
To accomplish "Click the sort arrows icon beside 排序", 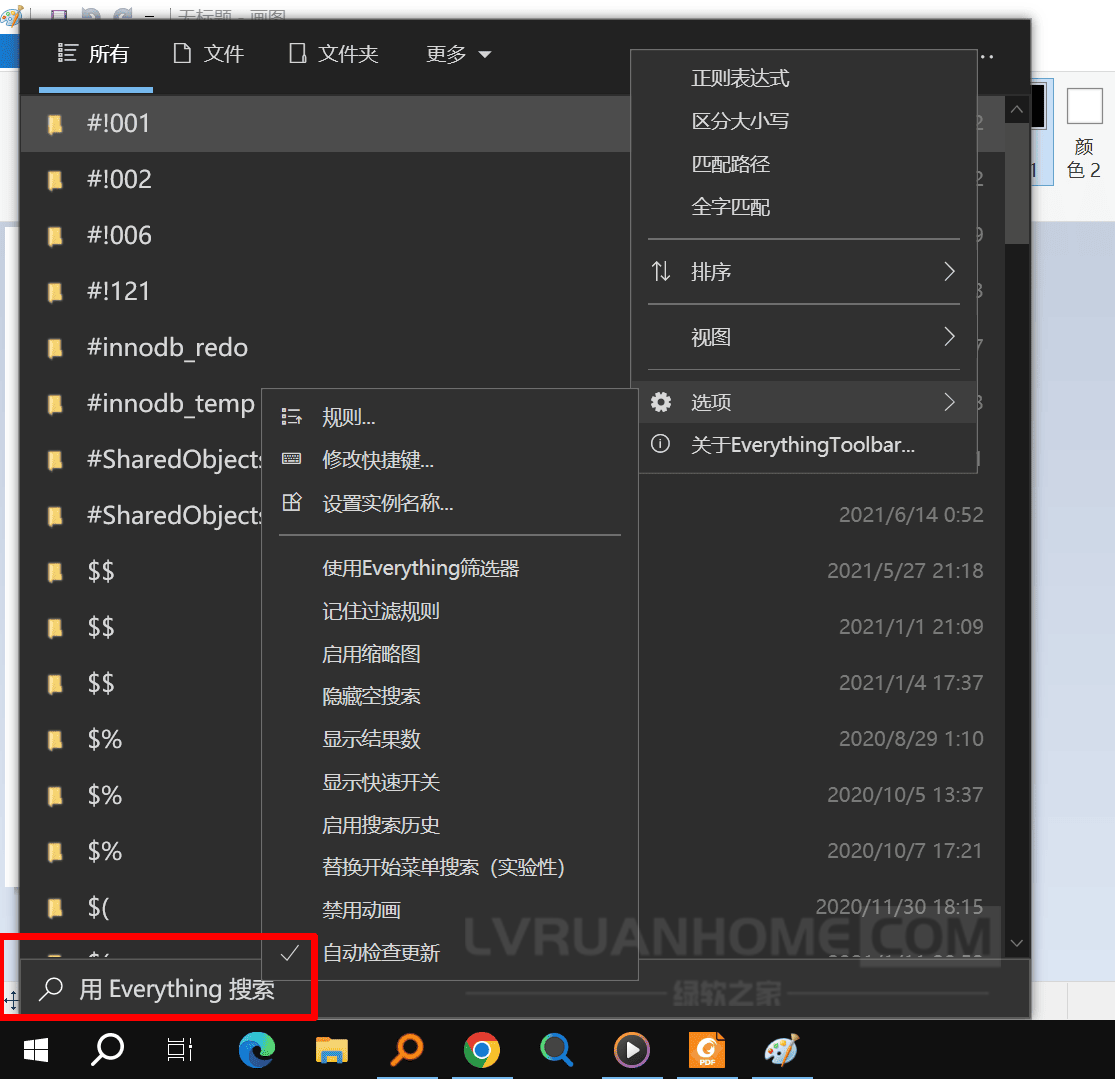I will 661,272.
